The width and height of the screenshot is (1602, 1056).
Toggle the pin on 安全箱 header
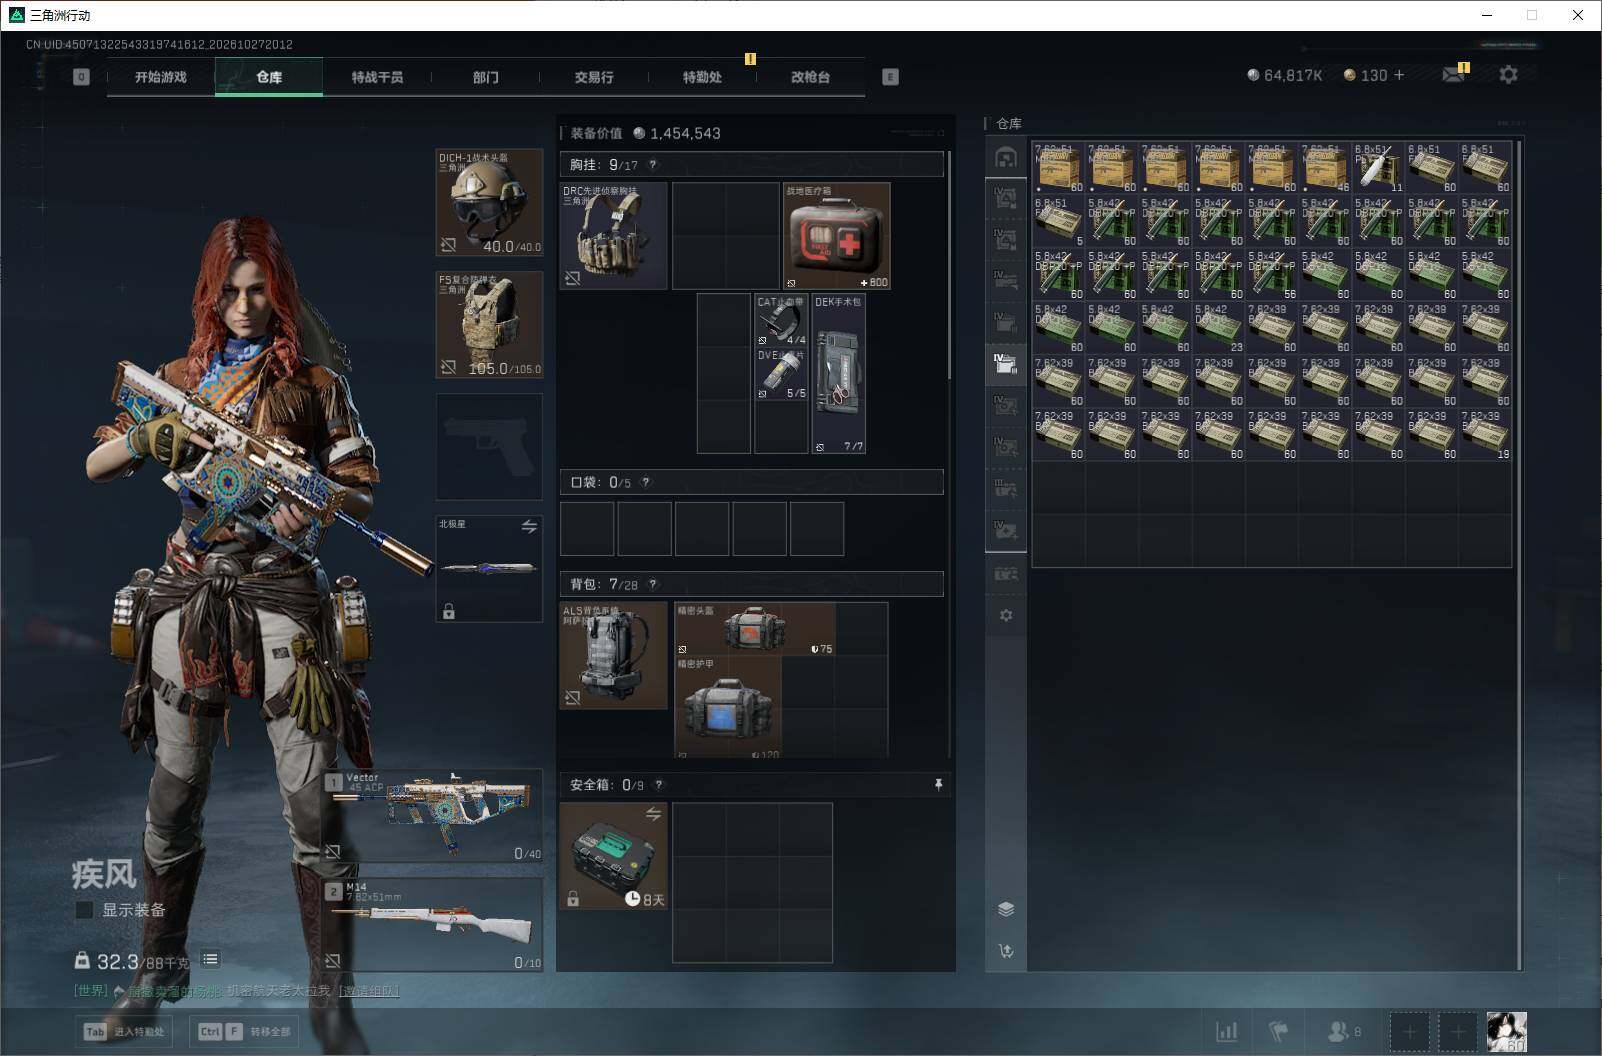coord(938,785)
